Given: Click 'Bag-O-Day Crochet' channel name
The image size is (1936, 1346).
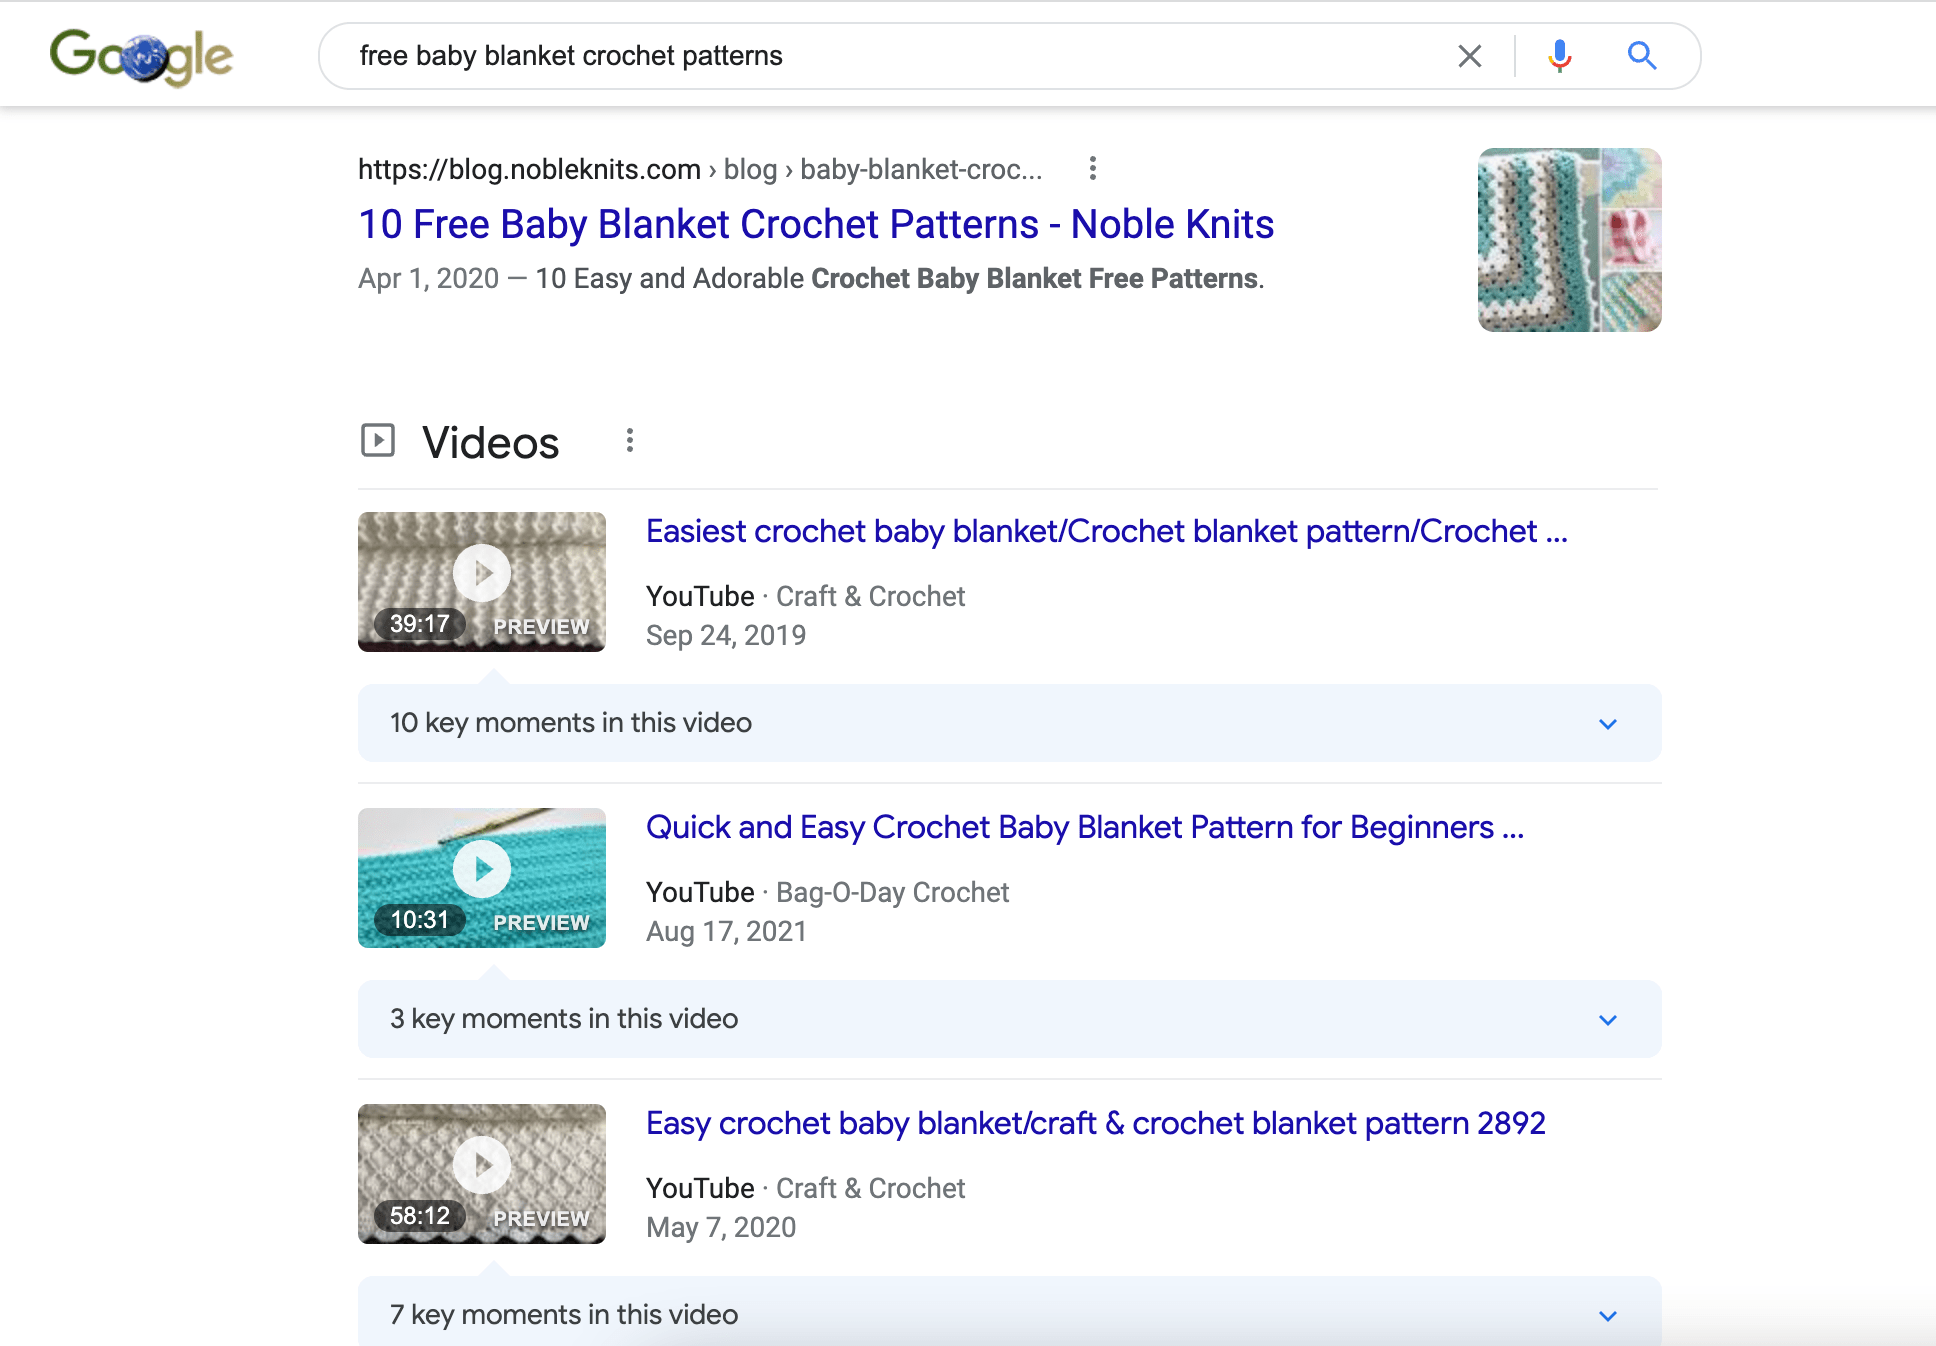Looking at the screenshot, I should click(893, 892).
